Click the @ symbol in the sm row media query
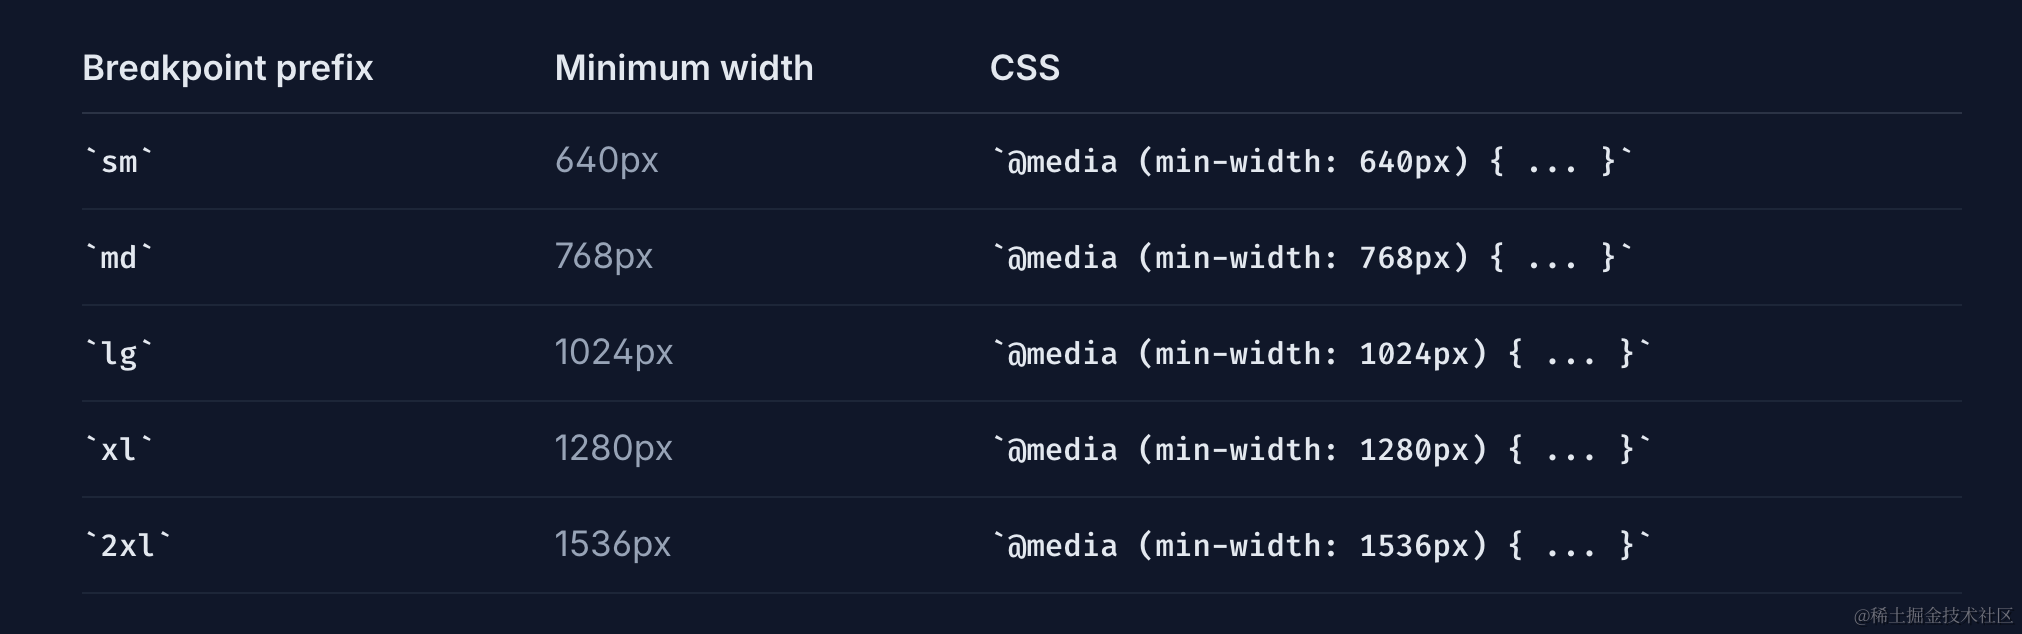The image size is (2022, 634). point(1017,162)
